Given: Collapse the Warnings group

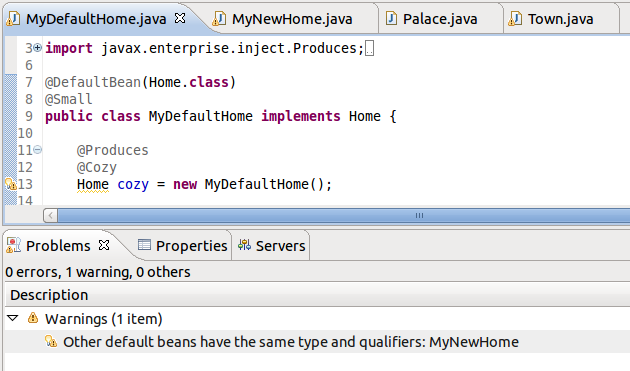Looking at the screenshot, I should (13, 318).
